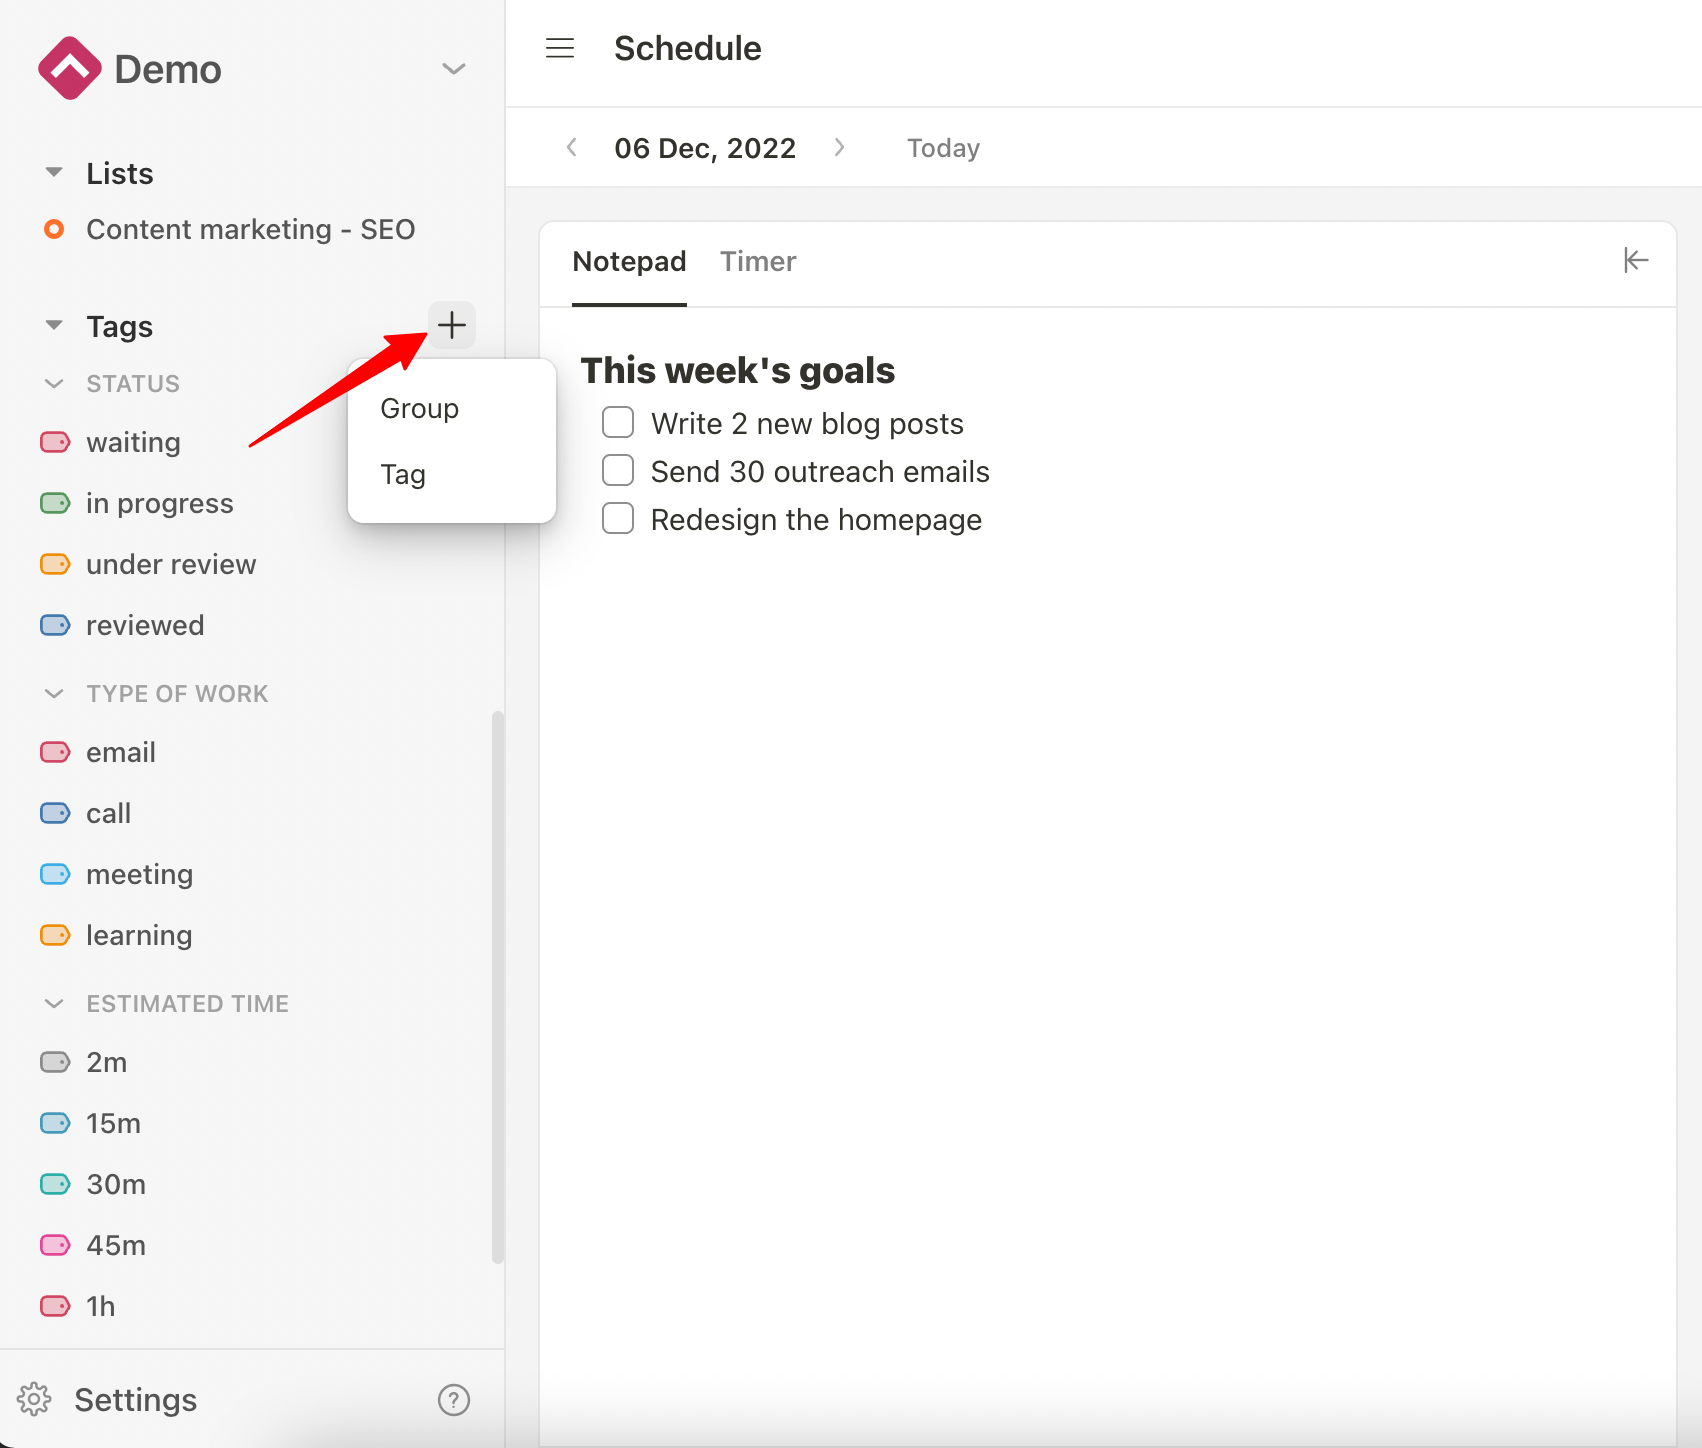Click the red email tag icon
This screenshot has width=1702, height=1448.
click(x=55, y=752)
